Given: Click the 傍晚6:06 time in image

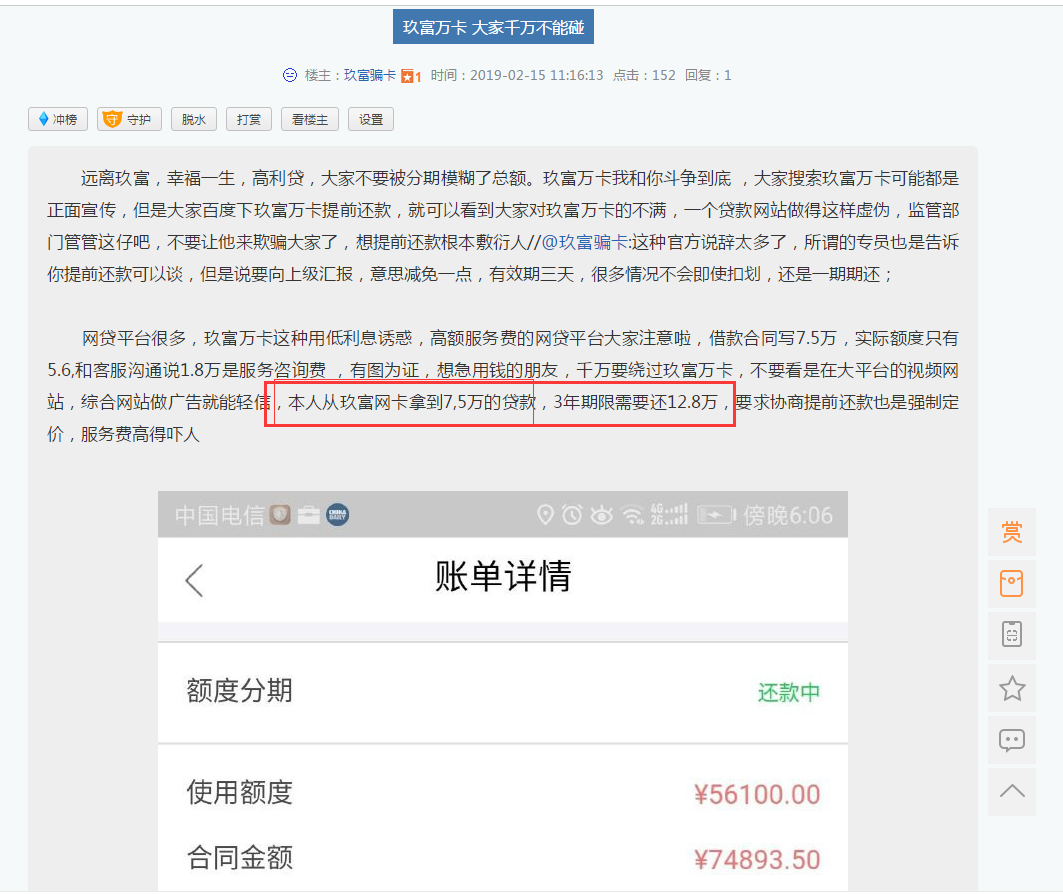Looking at the screenshot, I should point(788,515).
